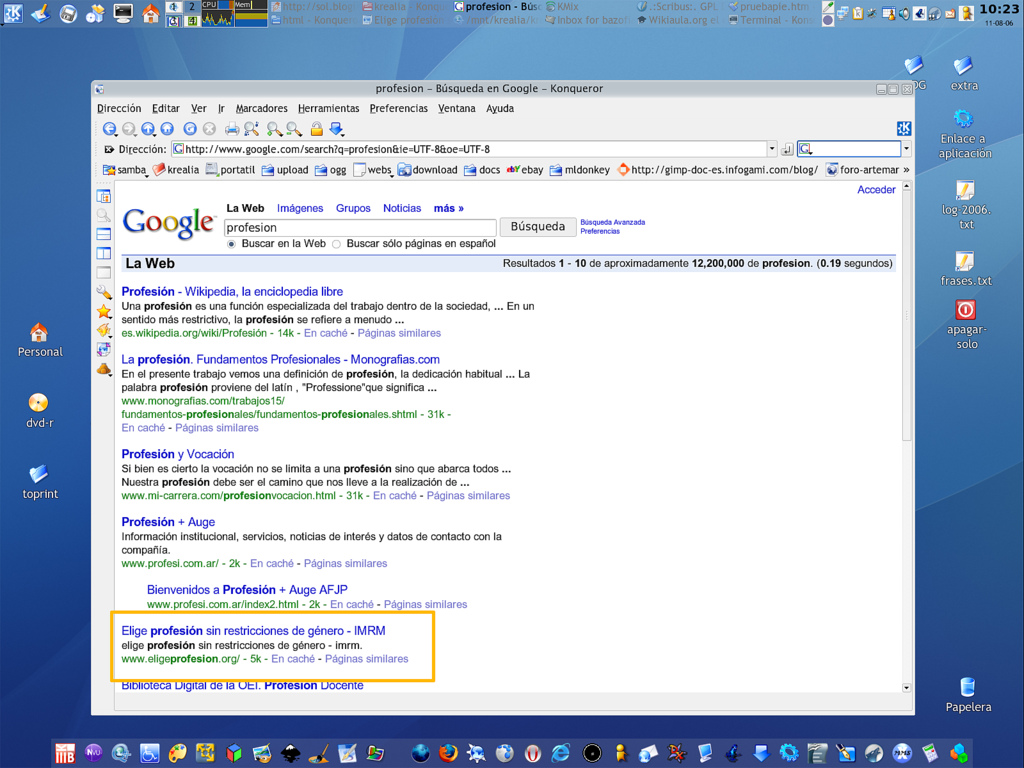Select the frases.txt desktop file
This screenshot has height=768, width=1024.
click(966, 269)
